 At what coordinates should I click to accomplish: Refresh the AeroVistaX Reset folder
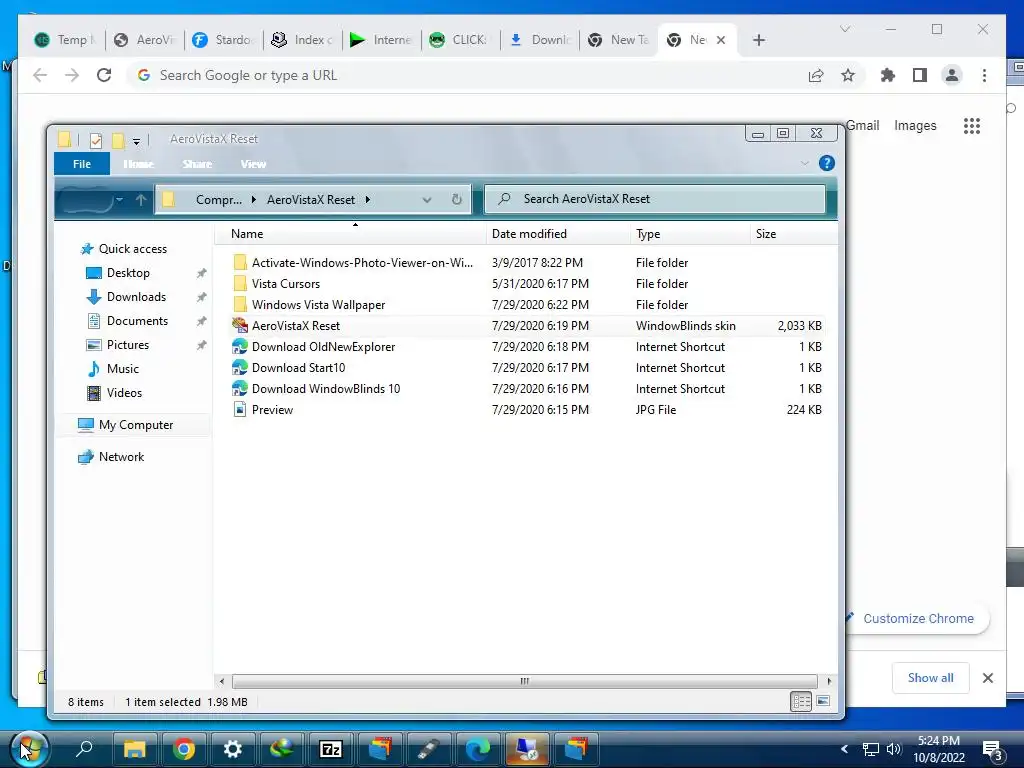456,200
